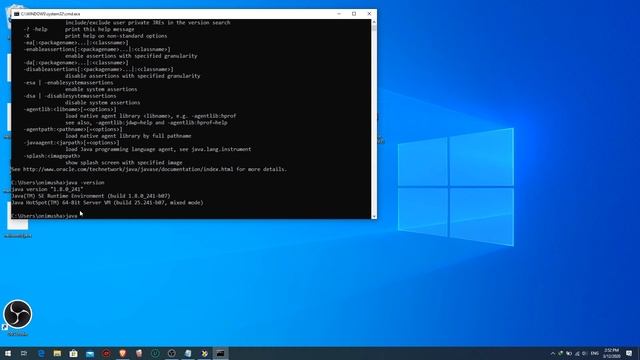This screenshot has width=640, height=360.
Task: Show hidden system tray icons
Action: (553, 353)
